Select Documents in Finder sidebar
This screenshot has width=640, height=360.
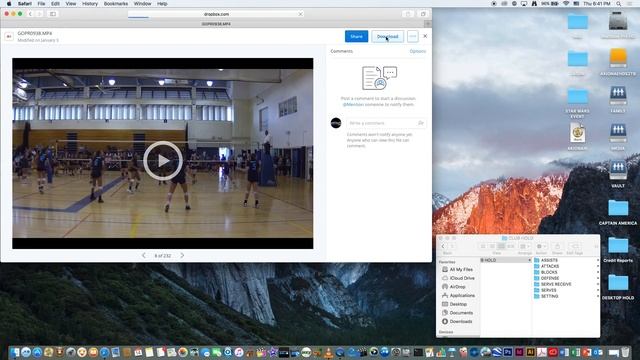pyautogui.click(x=458, y=313)
